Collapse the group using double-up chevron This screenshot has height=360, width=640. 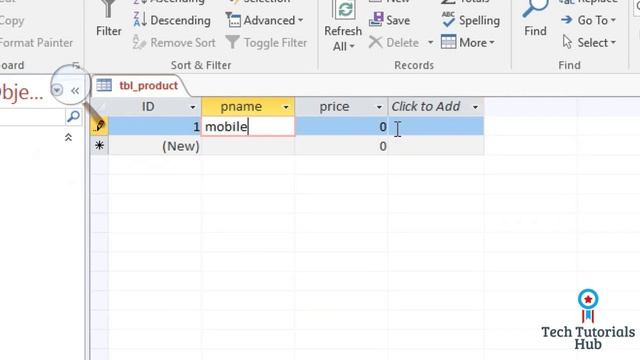tap(68, 138)
